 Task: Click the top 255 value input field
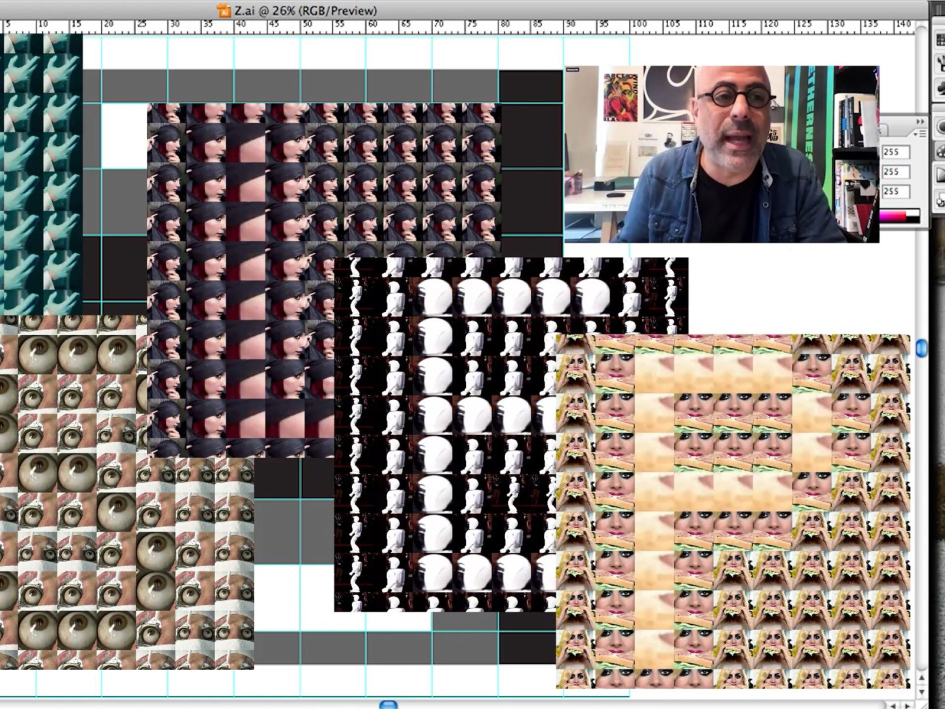[895, 151]
